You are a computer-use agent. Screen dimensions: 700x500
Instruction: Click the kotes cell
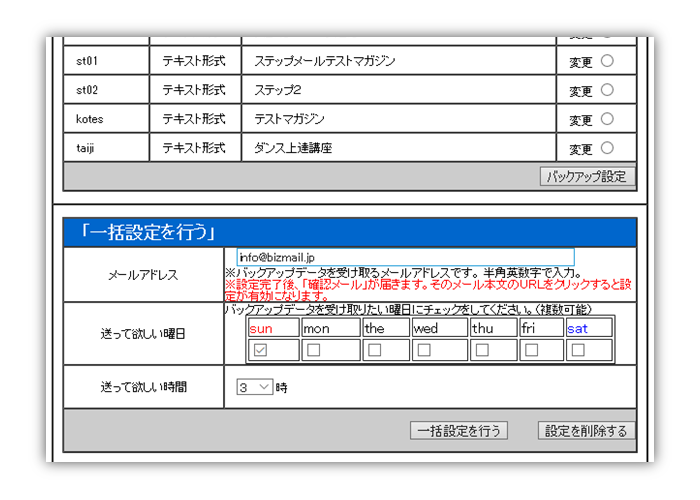click(106, 119)
